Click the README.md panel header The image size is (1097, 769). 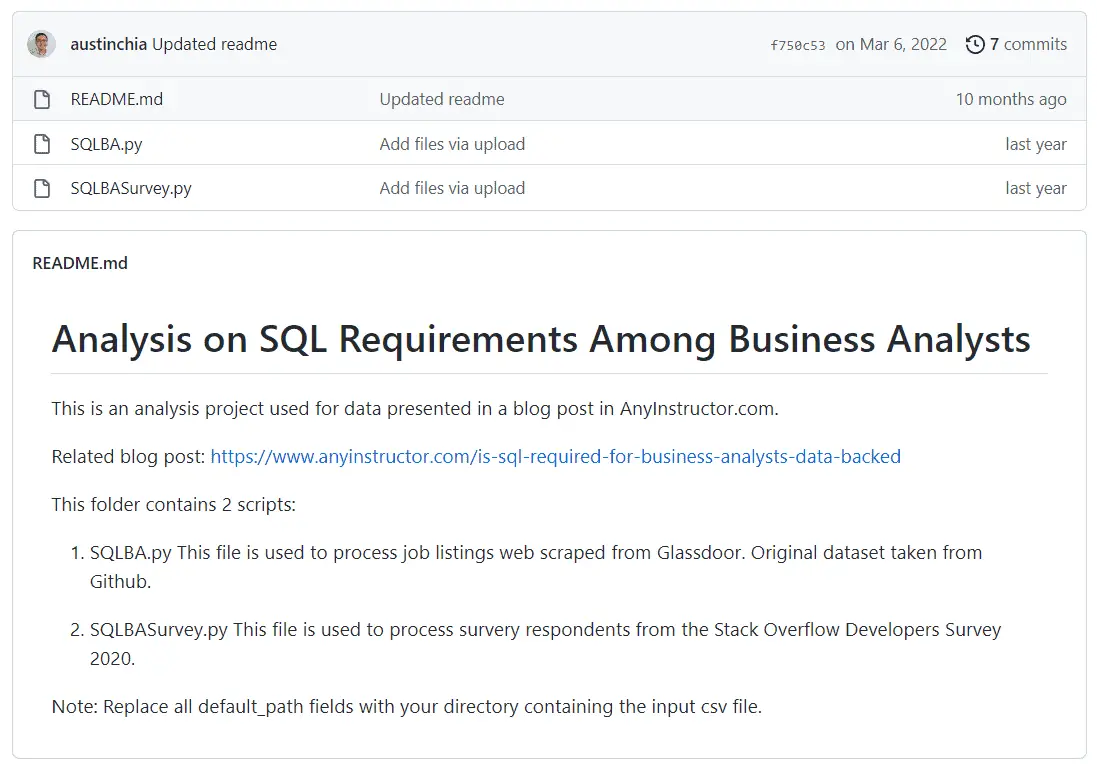click(x=80, y=263)
